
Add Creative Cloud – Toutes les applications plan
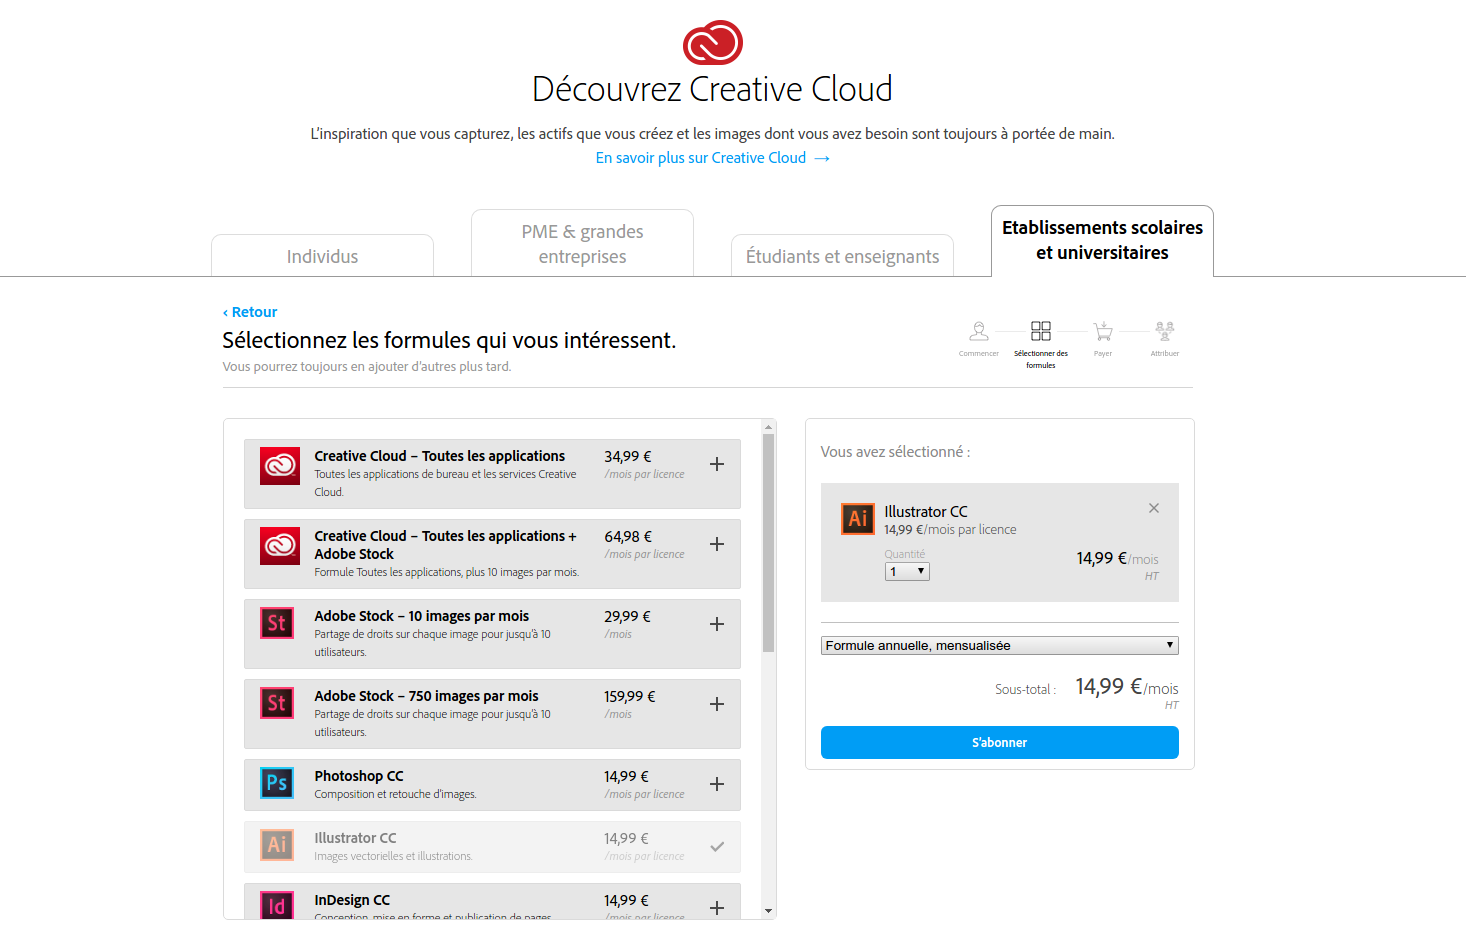(717, 464)
